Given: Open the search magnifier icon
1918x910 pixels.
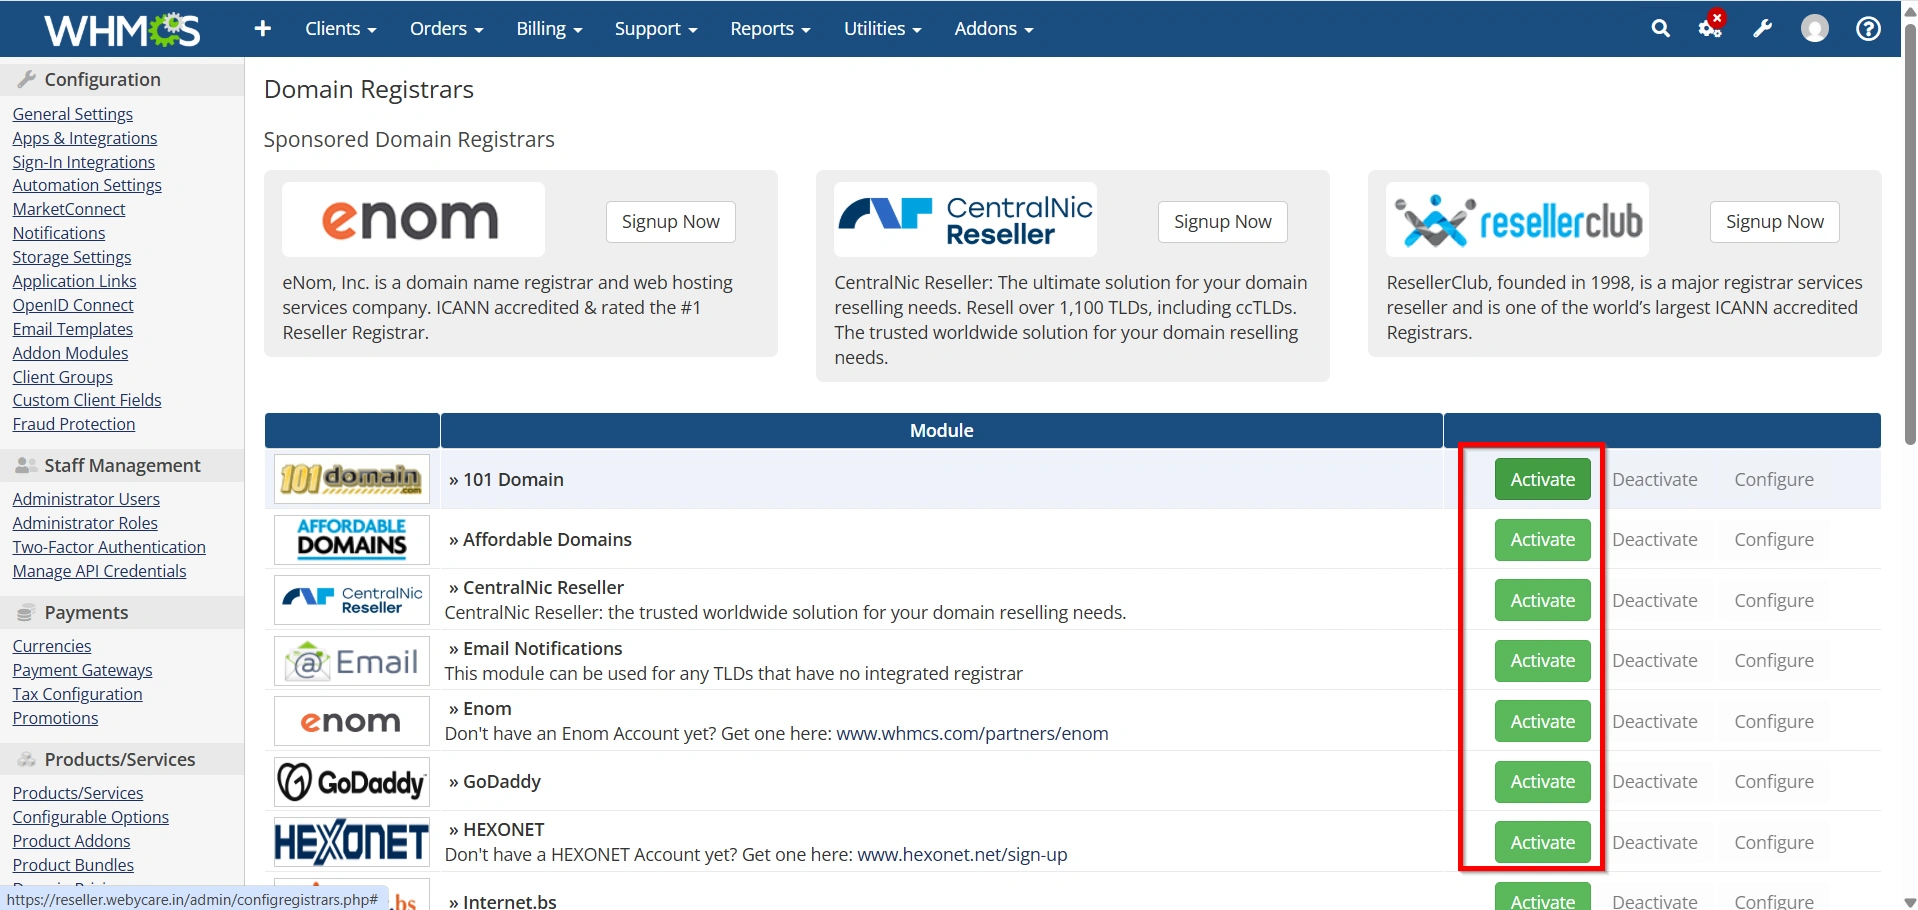Looking at the screenshot, I should (x=1660, y=29).
